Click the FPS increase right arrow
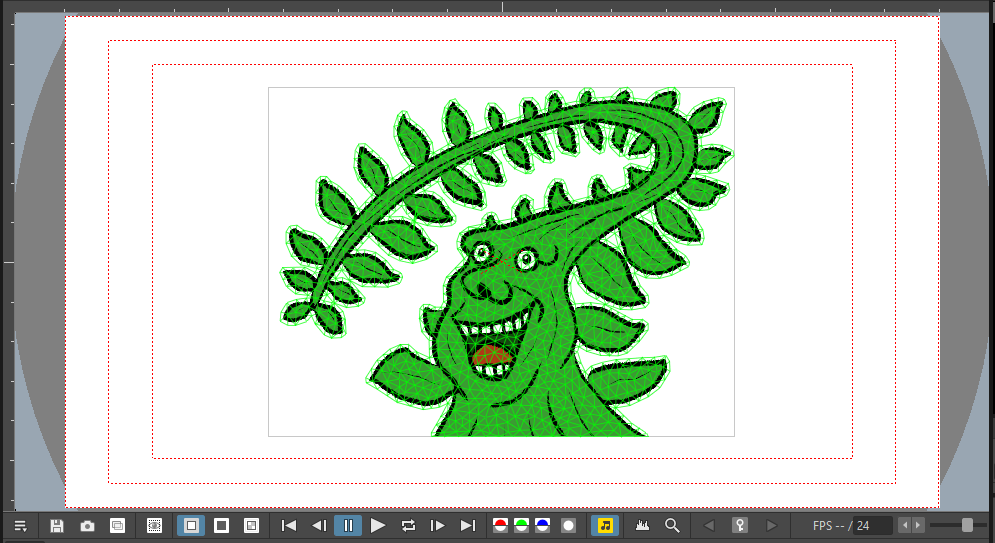 coord(918,525)
